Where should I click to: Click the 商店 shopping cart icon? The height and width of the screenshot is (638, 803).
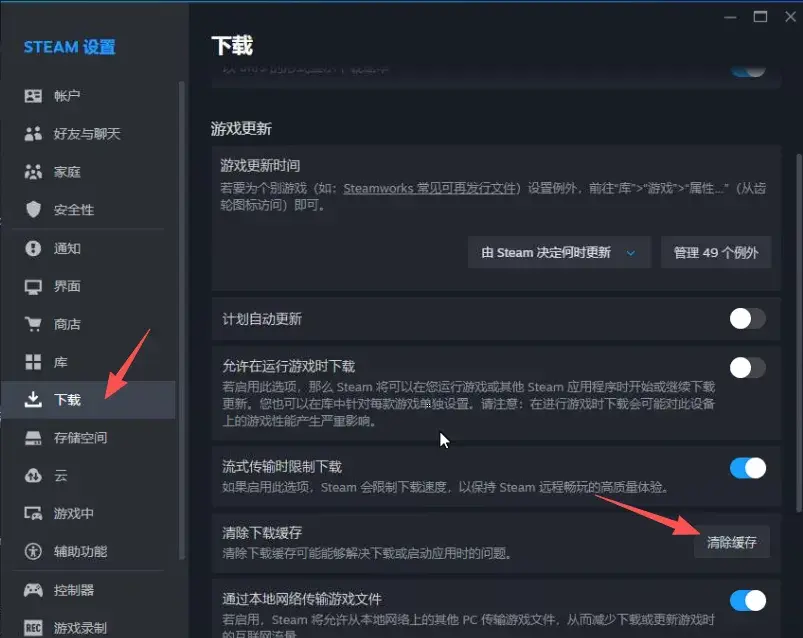pyautogui.click(x=33, y=324)
